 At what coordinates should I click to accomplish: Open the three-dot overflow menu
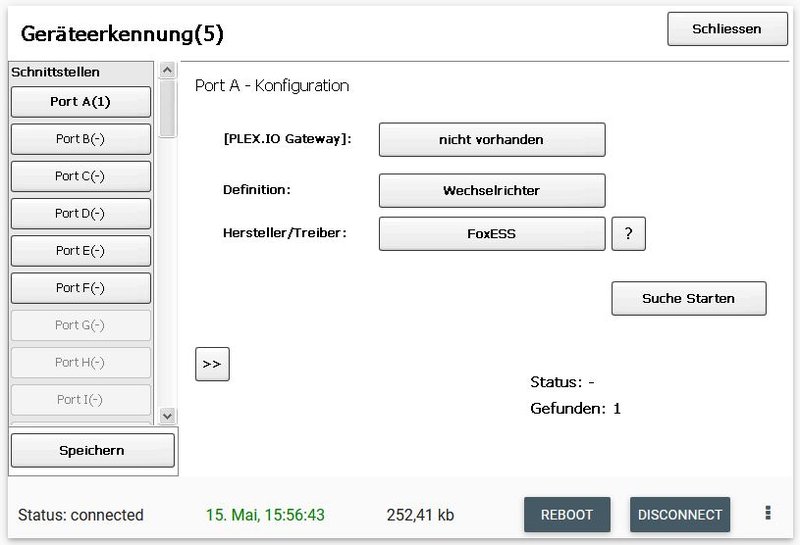click(768, 513)
